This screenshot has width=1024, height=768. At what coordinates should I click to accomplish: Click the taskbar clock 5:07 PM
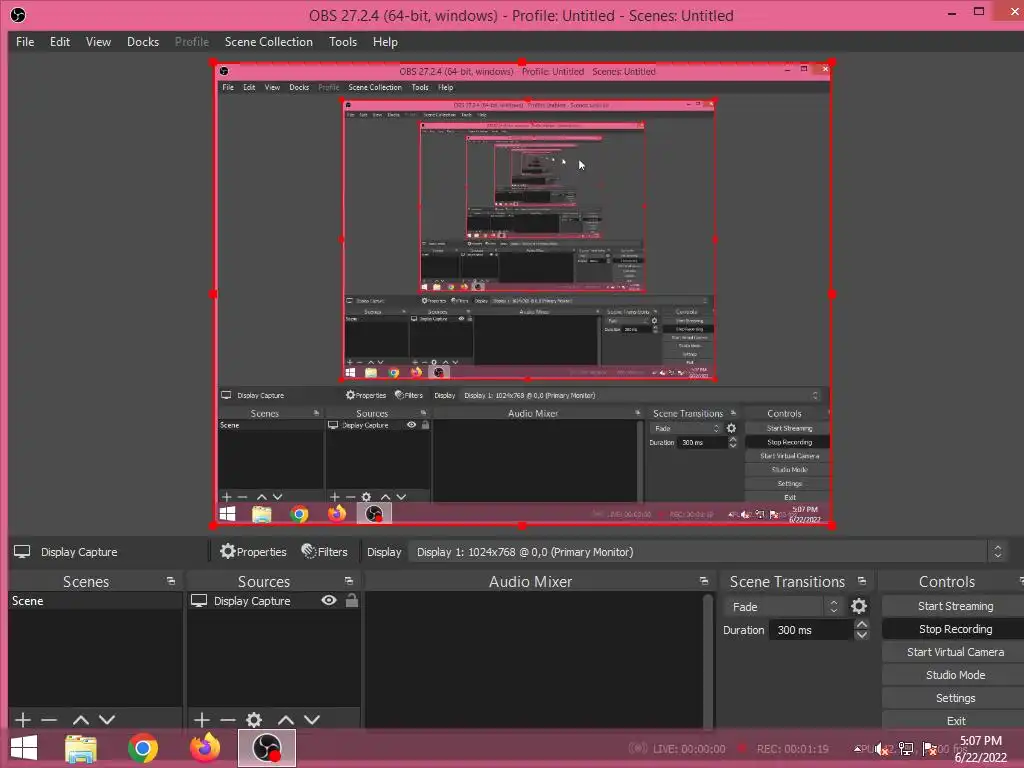980,741
